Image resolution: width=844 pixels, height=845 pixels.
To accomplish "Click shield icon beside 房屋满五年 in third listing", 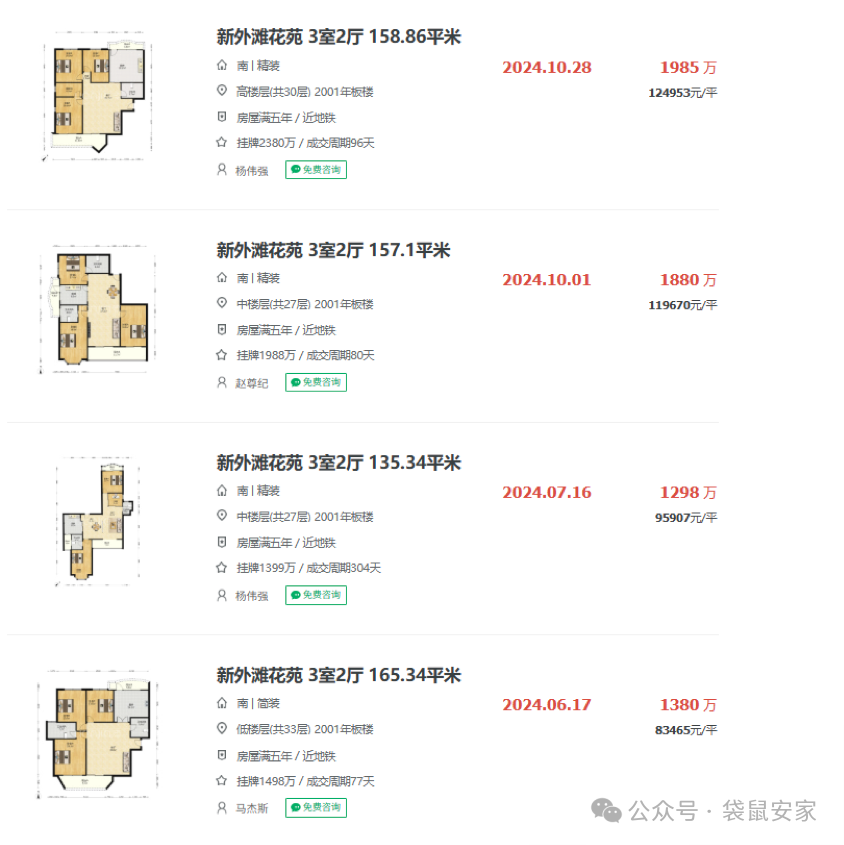I will tap(222, 542).
